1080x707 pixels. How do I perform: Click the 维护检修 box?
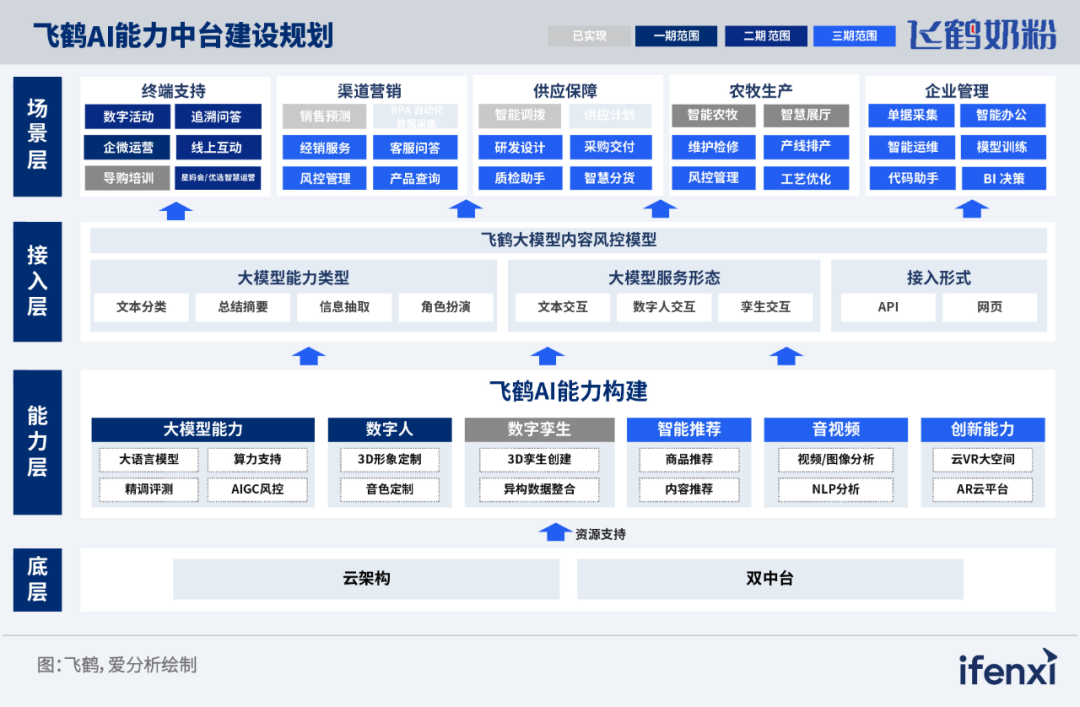click(x=714, y=147)
